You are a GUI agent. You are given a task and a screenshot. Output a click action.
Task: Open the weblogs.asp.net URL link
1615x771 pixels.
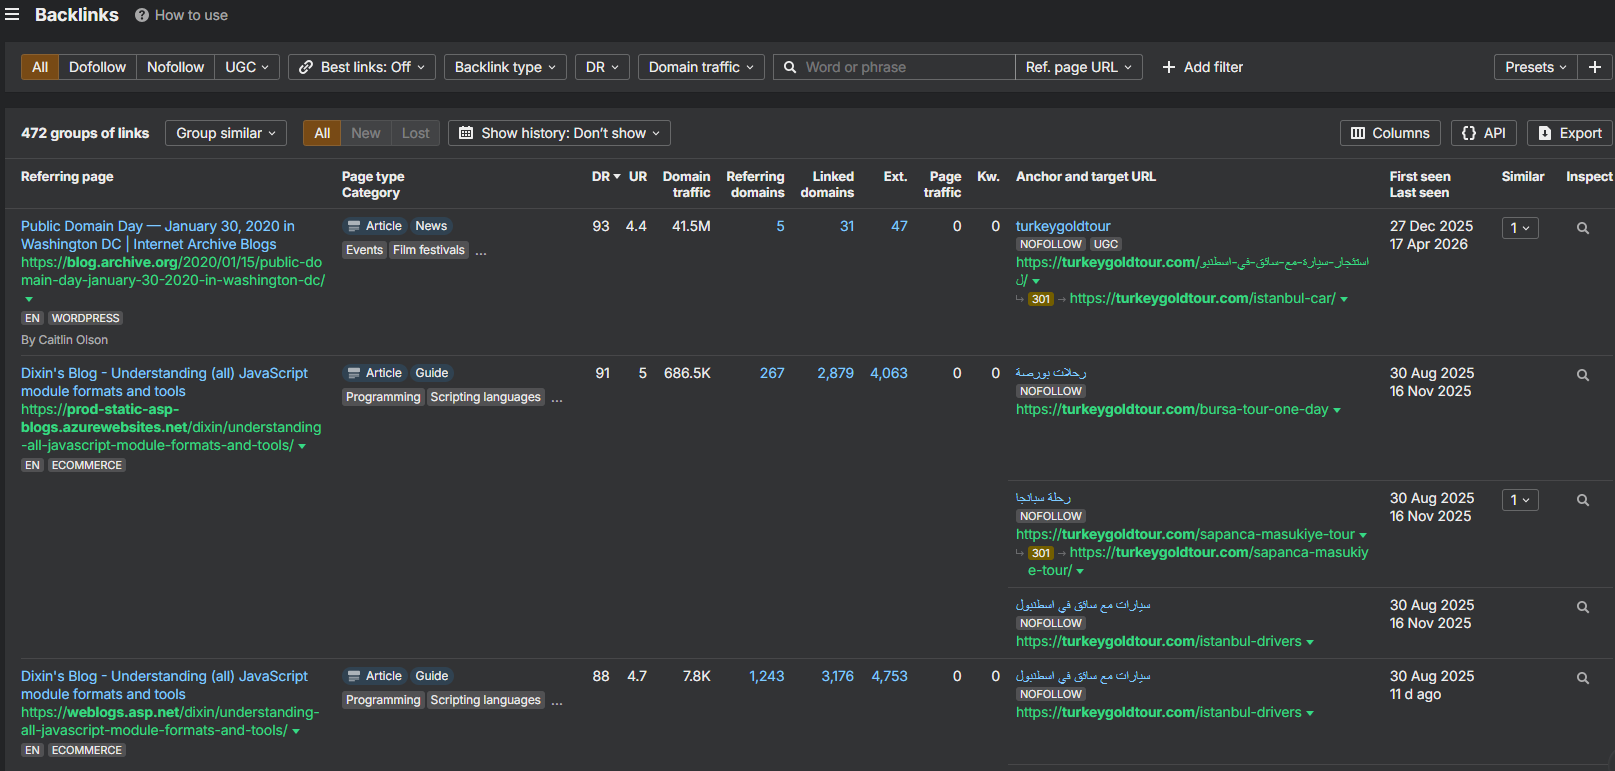tap(170, 721)
